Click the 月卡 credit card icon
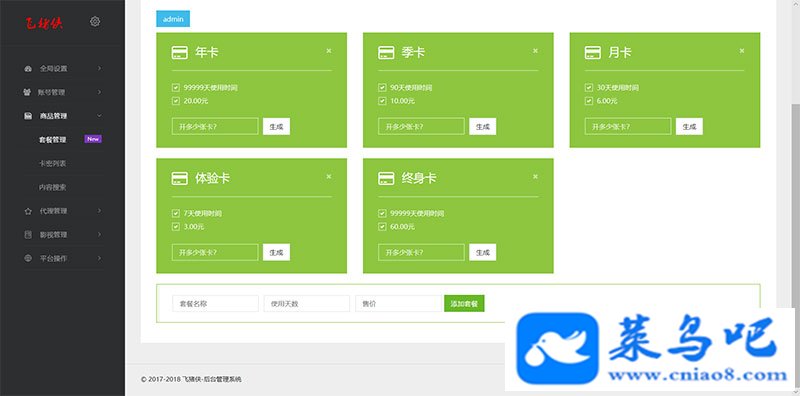Viewport: 800px width, 396px height. (x=593, y=53)
